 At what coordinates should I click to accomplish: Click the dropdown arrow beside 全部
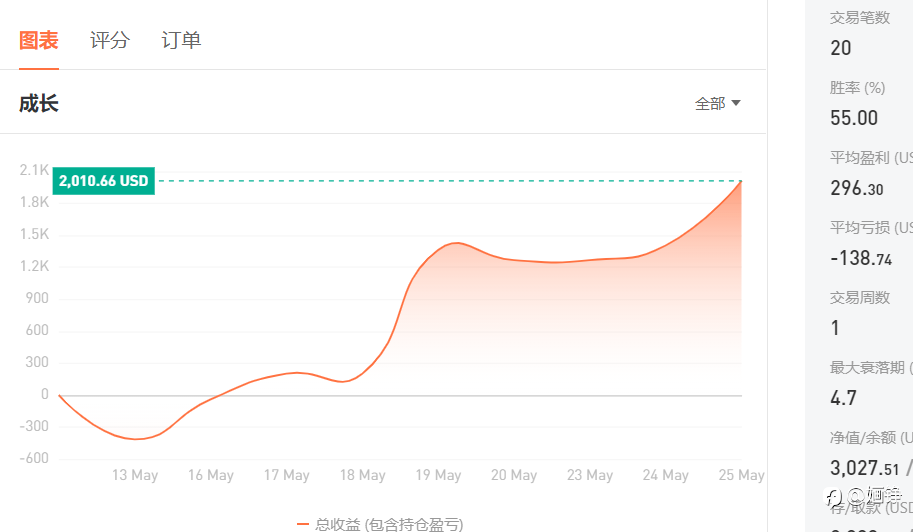[735, 103]
